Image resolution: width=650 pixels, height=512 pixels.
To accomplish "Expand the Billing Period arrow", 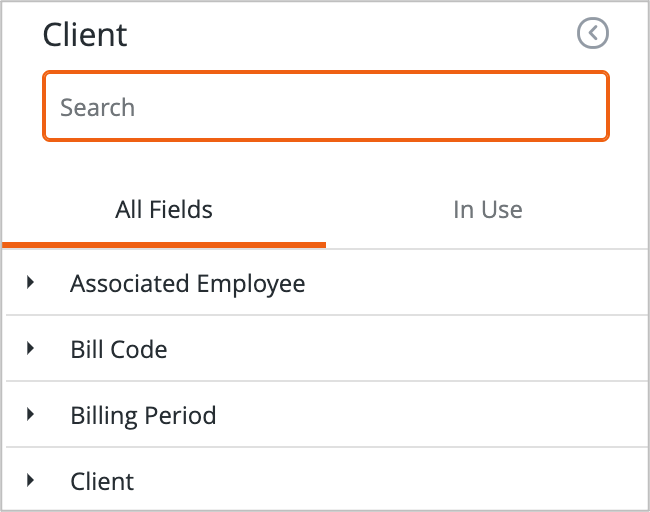I will [31, 414].
